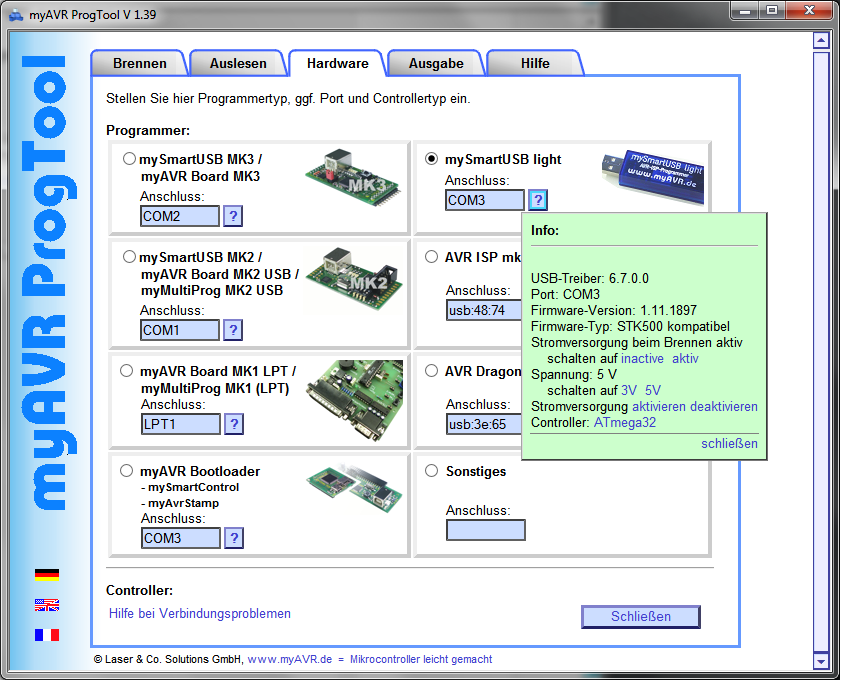Select mySmartUSB light programmer option
This screenshot has width=841, height=680.
pos(431,159)
